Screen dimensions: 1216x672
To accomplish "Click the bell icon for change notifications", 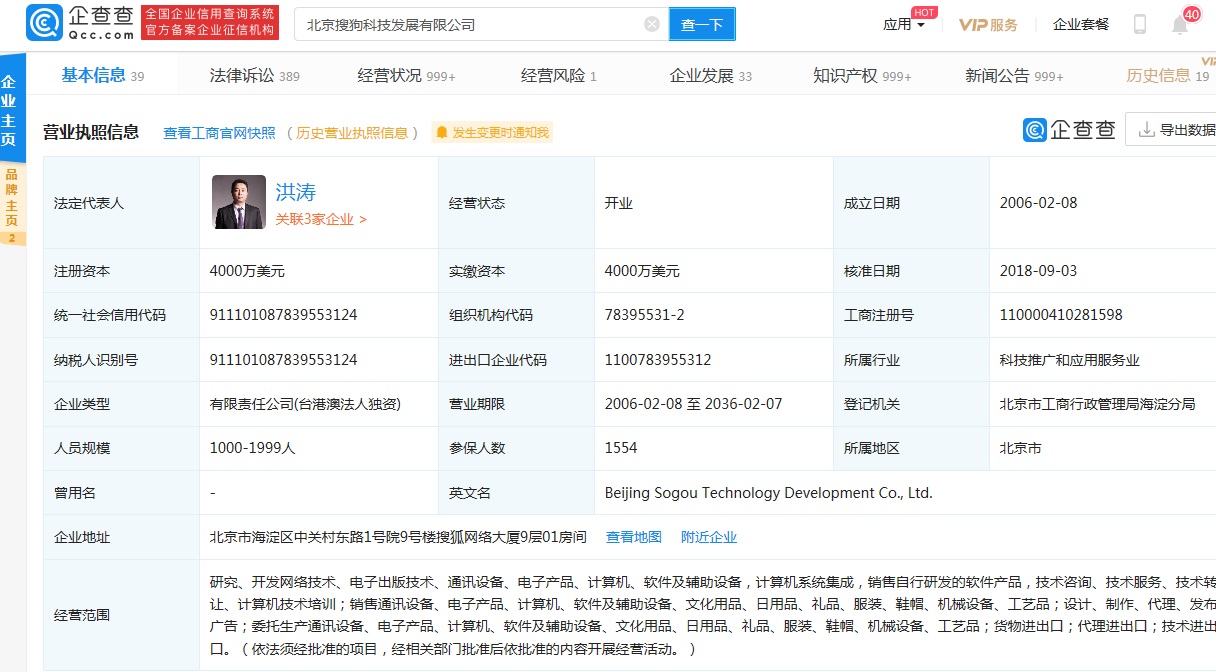I will 442,133.
